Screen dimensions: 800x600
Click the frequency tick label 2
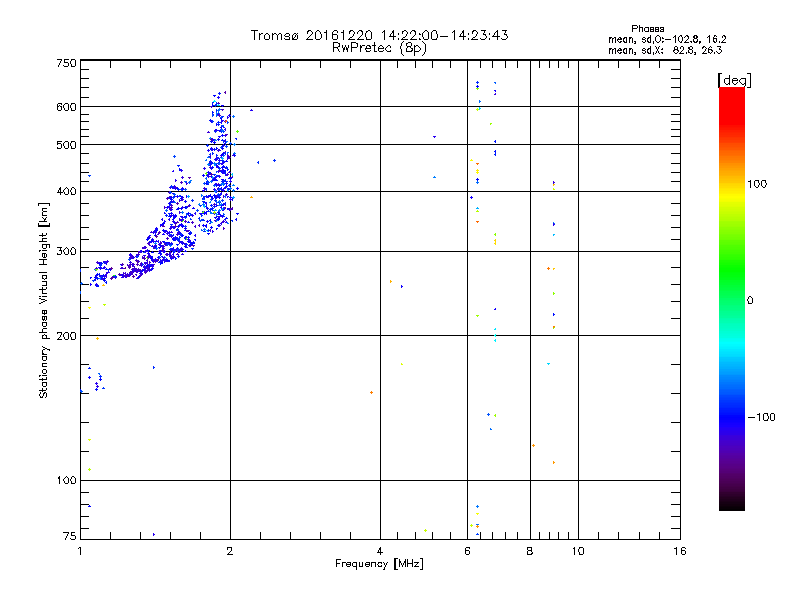(x=230, y=551)
